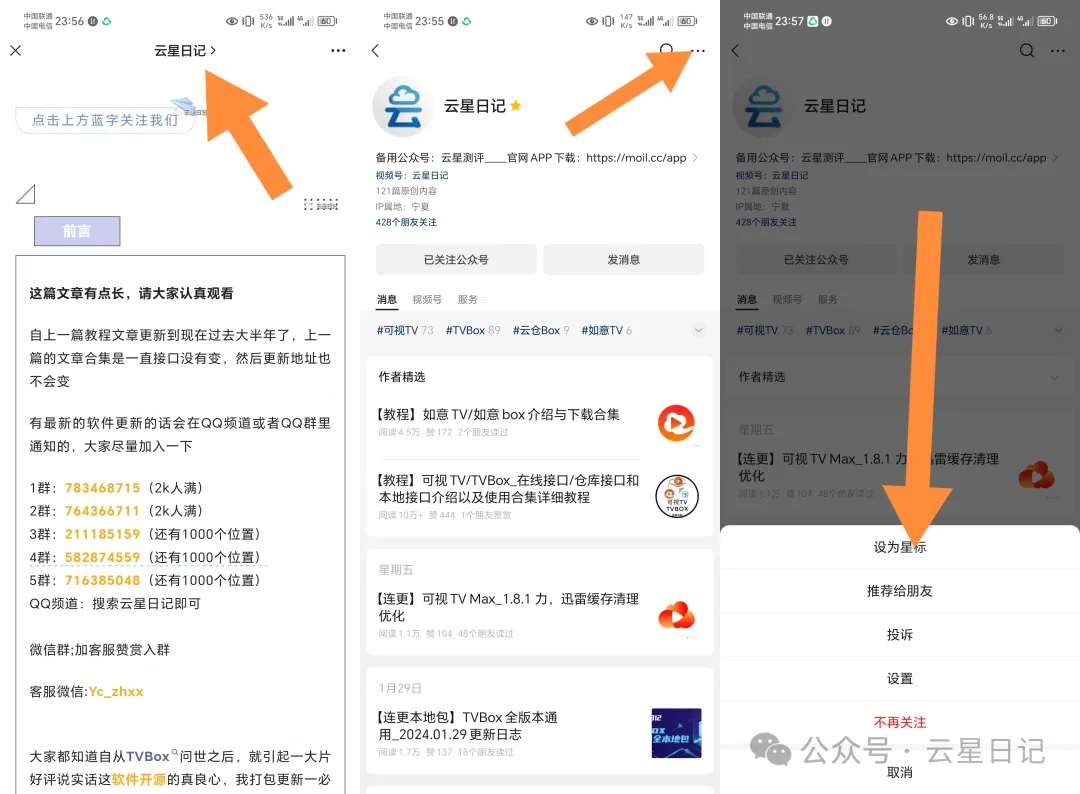Open the article page's three-dot more menu
1080x794 pixels.
pyautogui.click(x=338, y=50)
